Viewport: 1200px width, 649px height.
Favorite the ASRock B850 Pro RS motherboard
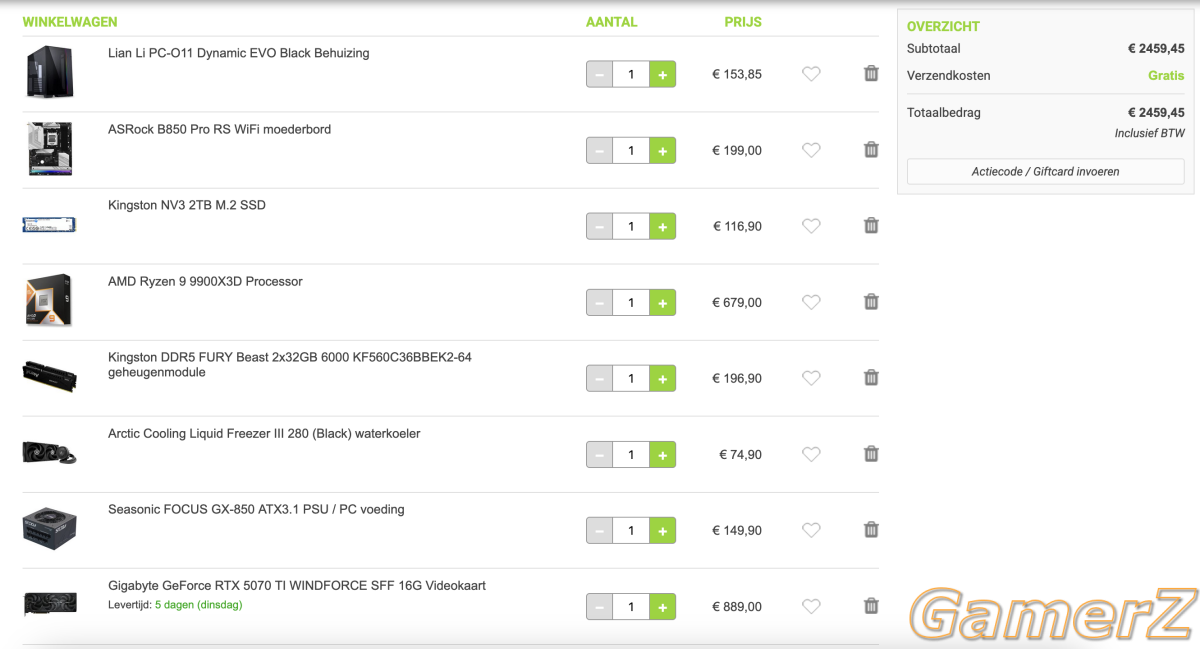click(811, 150)
